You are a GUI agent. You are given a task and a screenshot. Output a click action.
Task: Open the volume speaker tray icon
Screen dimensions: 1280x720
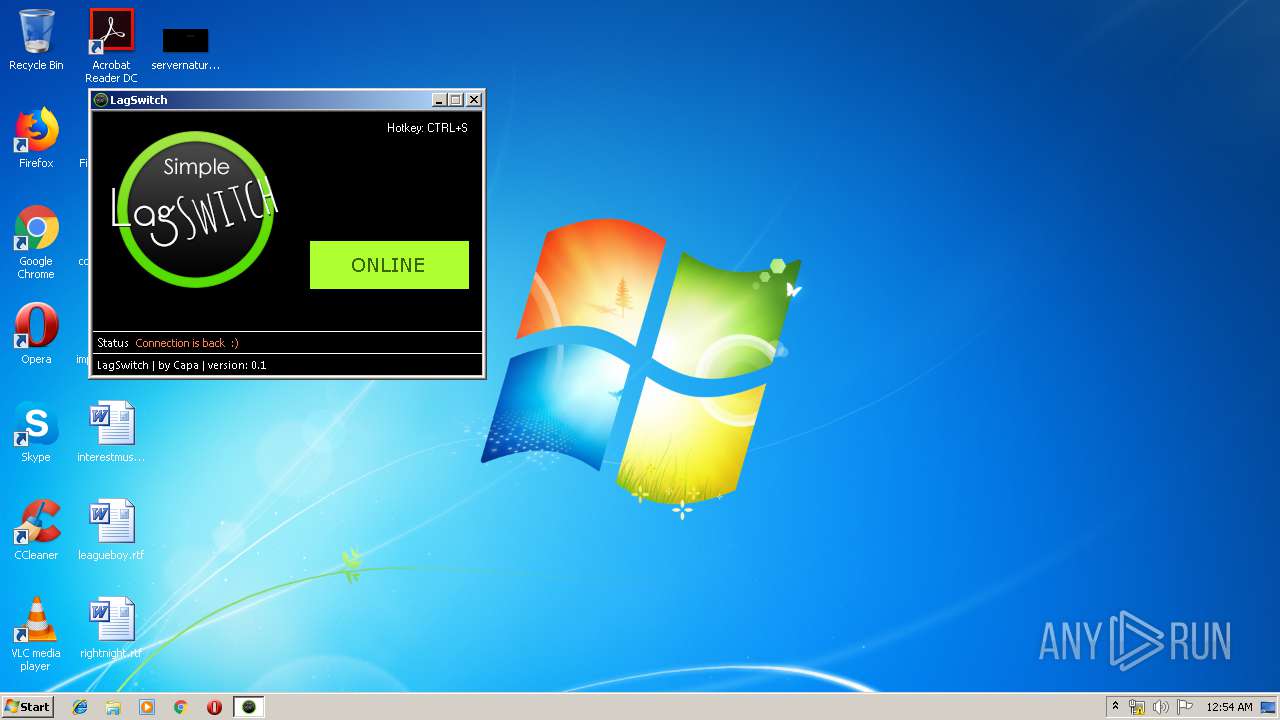tap(1161, 707)
